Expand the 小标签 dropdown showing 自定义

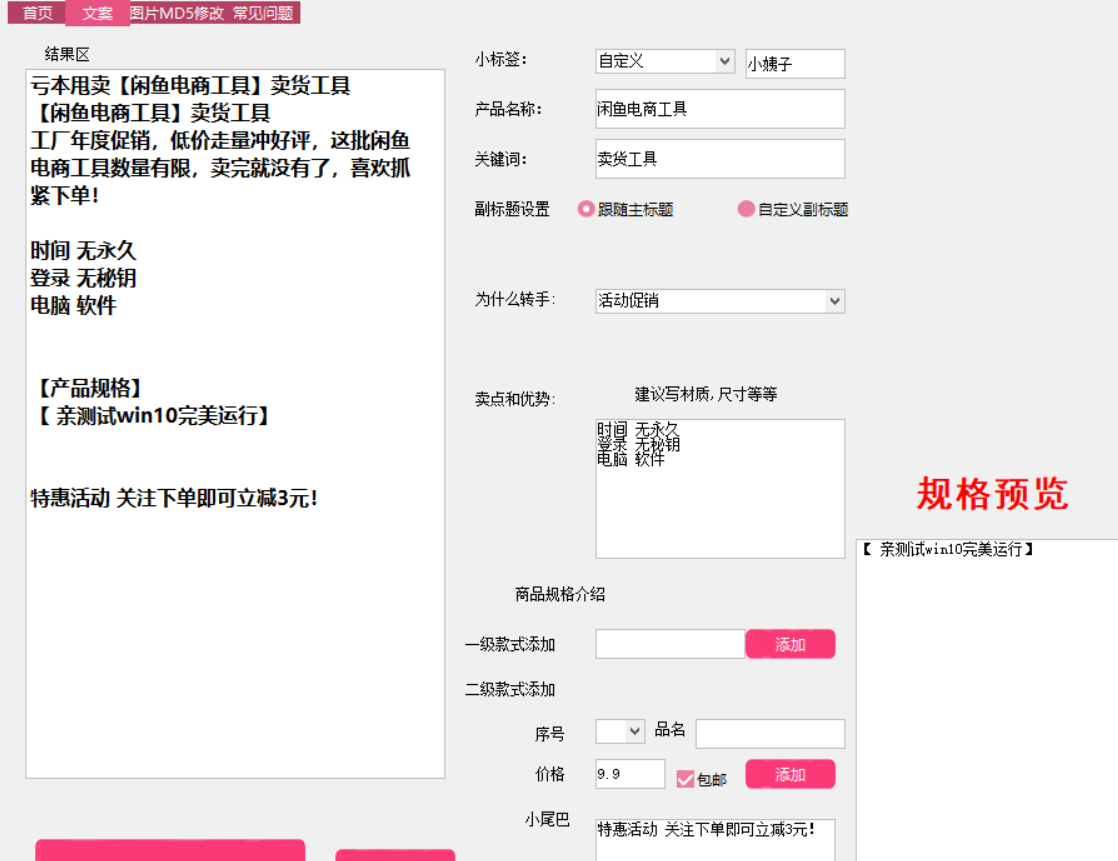(665, 61)
